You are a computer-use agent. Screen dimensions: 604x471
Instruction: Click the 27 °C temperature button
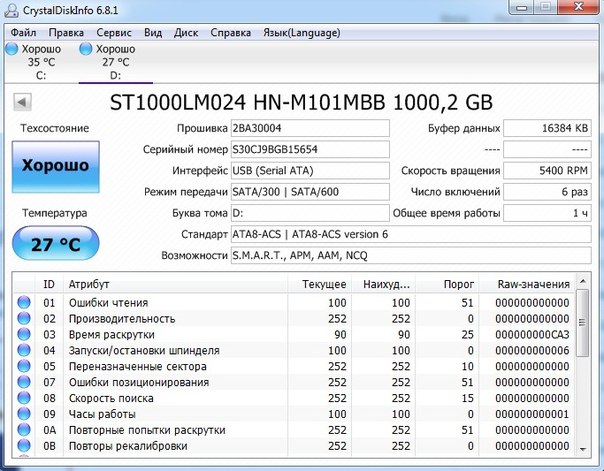[56, 242]
